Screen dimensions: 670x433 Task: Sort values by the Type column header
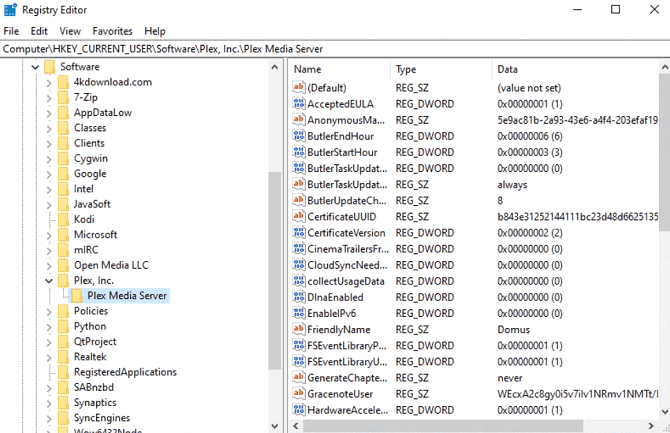click(x=441, y=69)
